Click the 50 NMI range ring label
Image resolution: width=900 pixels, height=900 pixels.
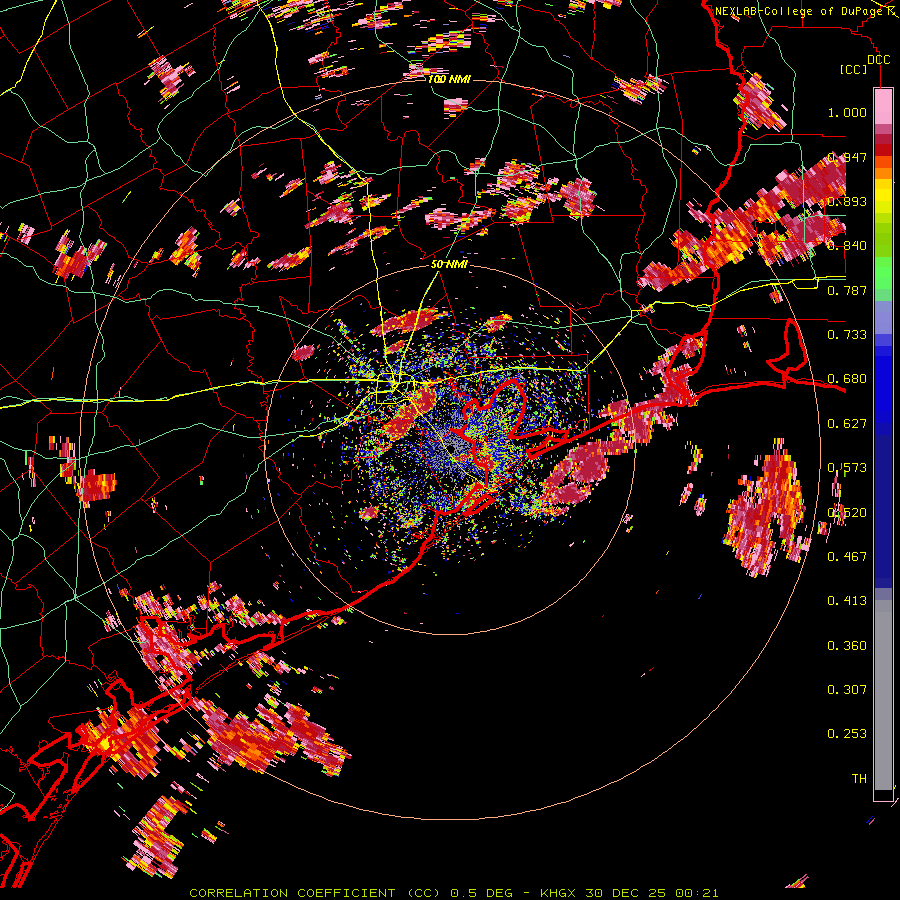(x=449, y=264)
